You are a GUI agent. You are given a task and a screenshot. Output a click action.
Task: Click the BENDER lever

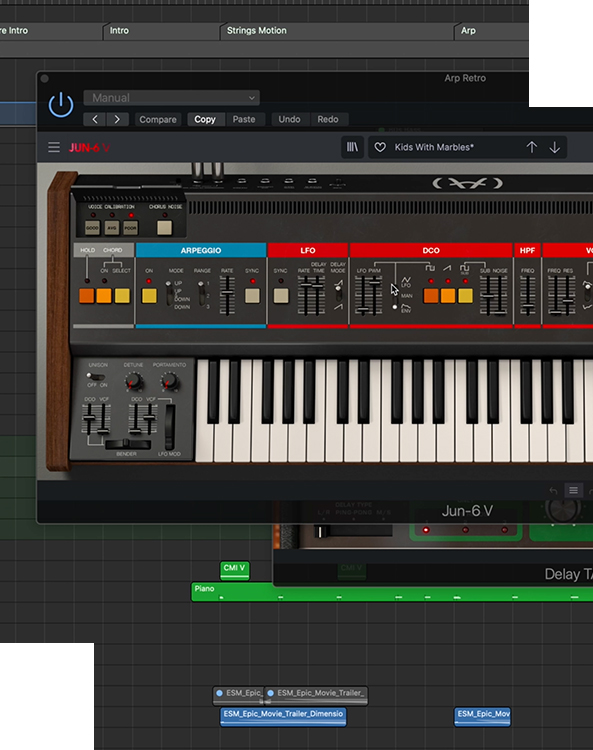point(128,444)
